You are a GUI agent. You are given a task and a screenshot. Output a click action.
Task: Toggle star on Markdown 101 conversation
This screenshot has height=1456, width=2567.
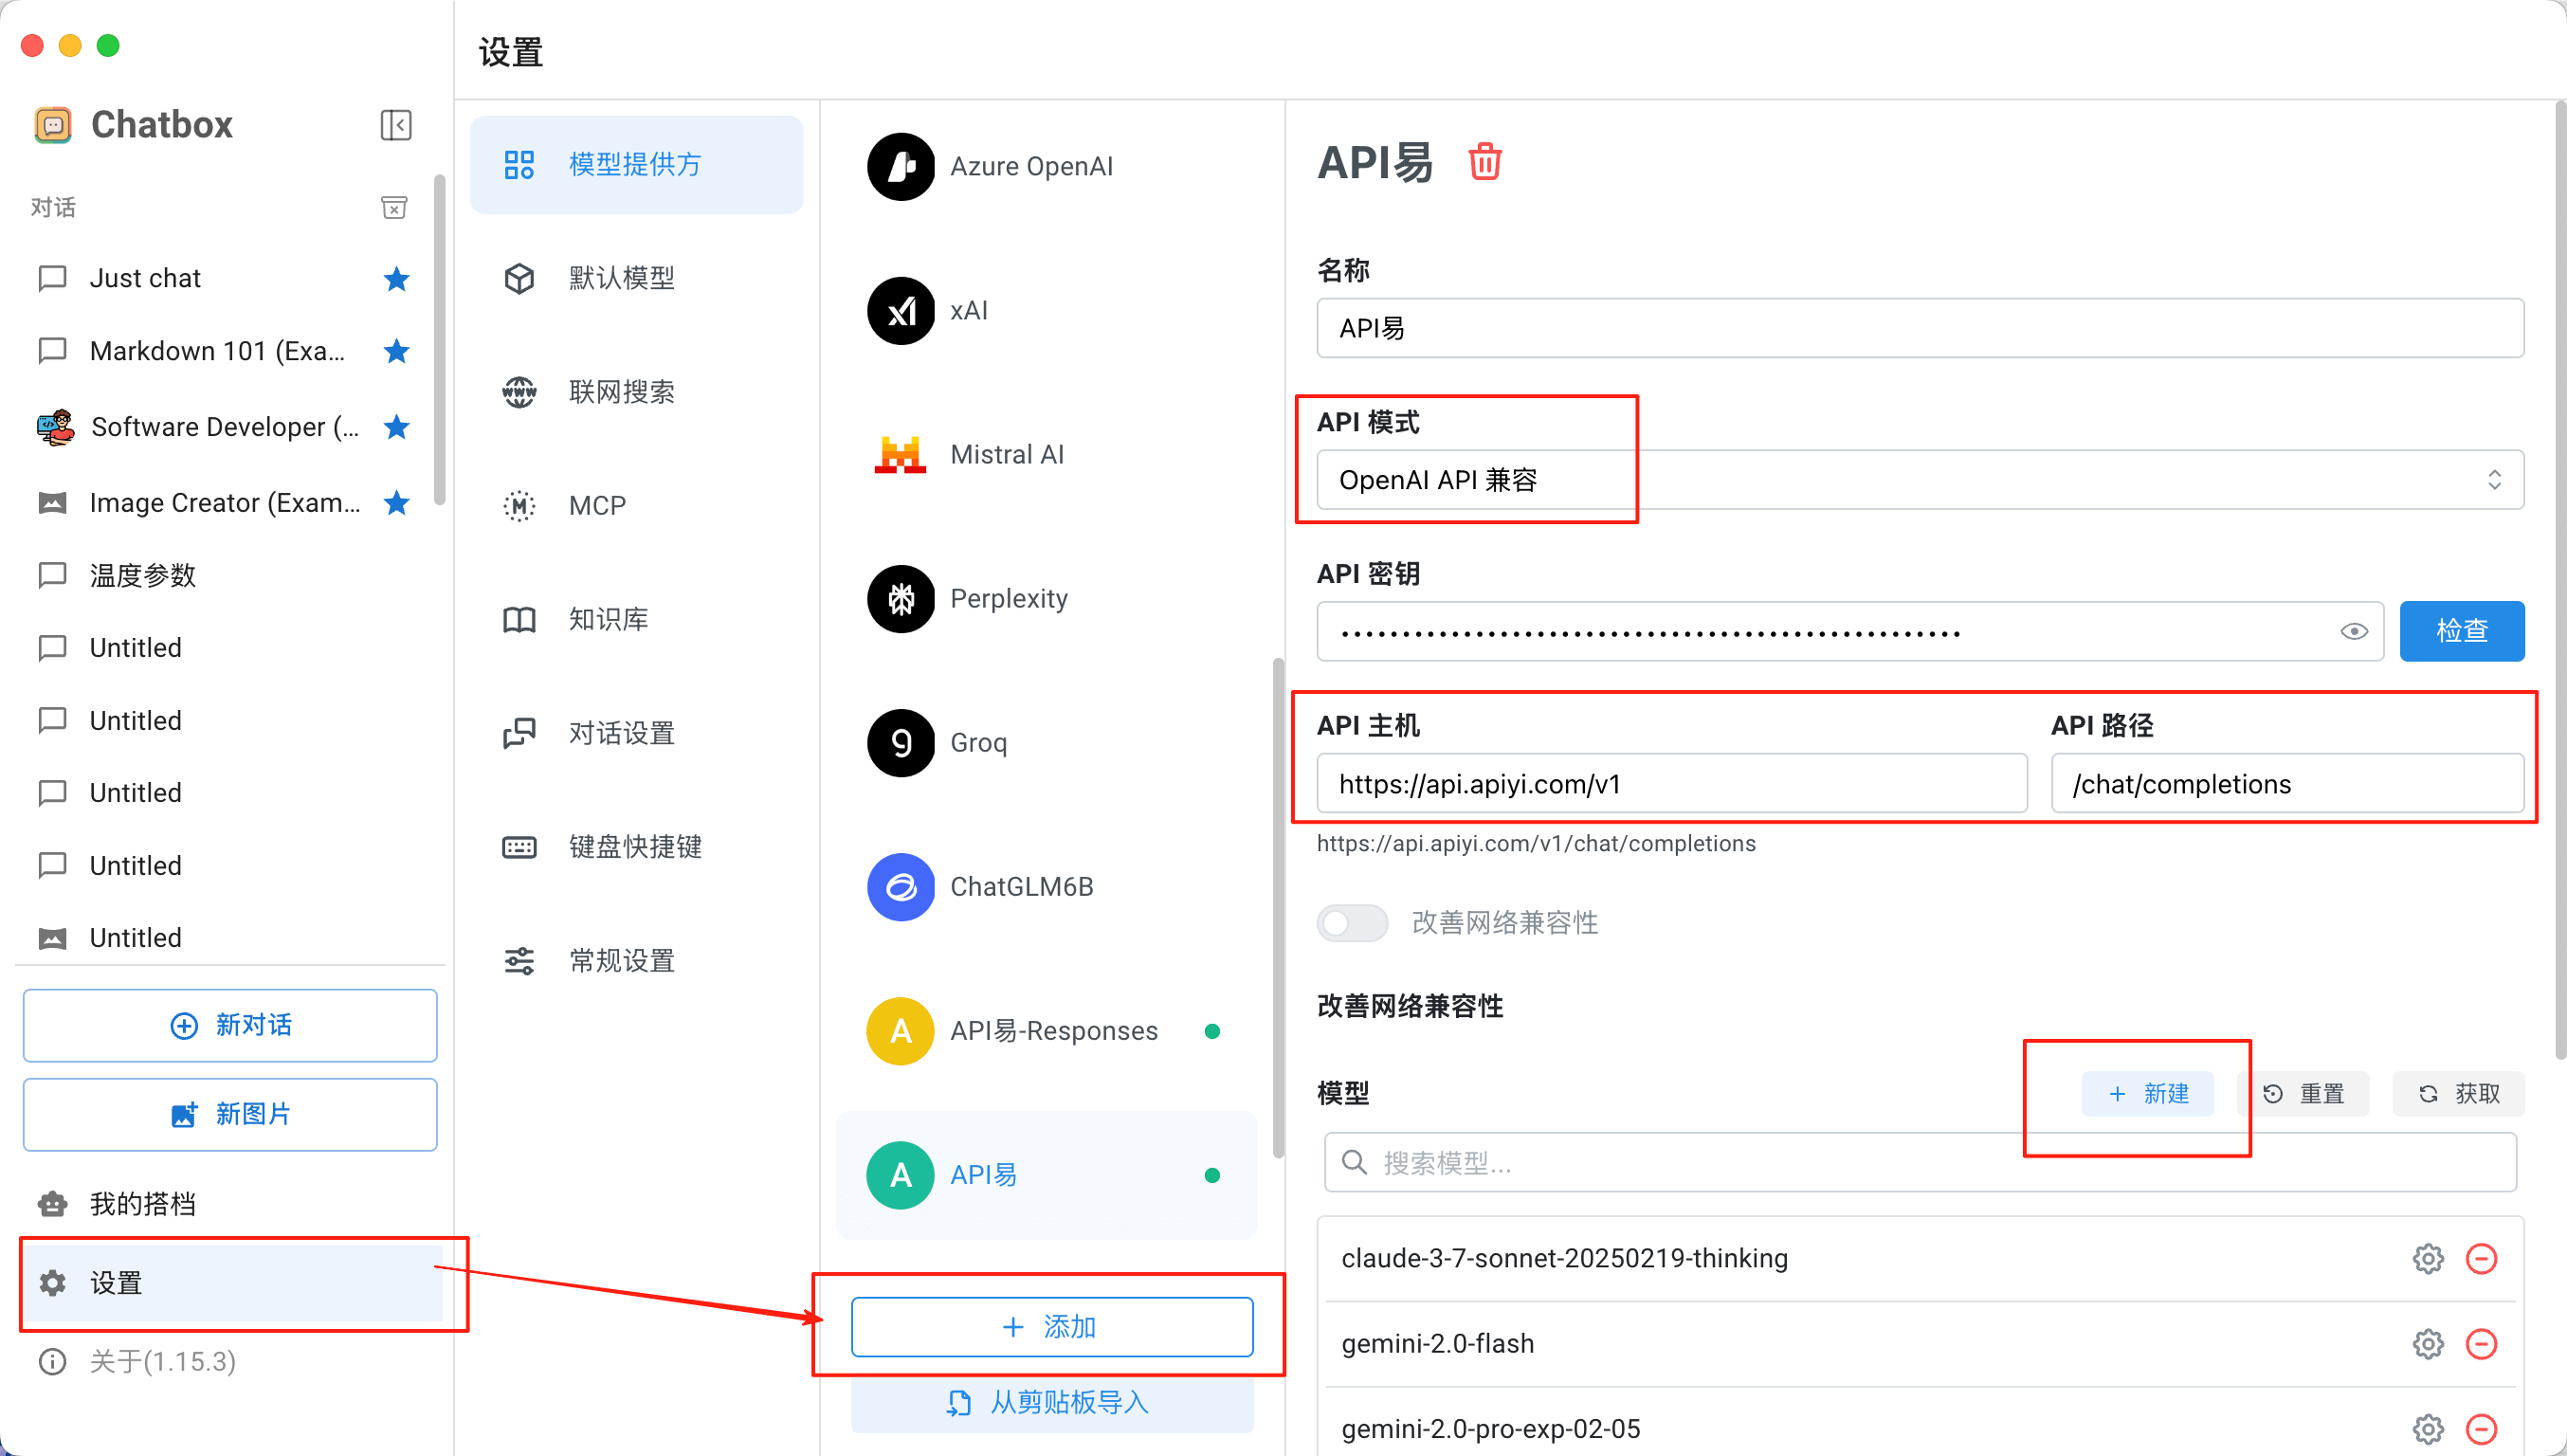point(397,351)
